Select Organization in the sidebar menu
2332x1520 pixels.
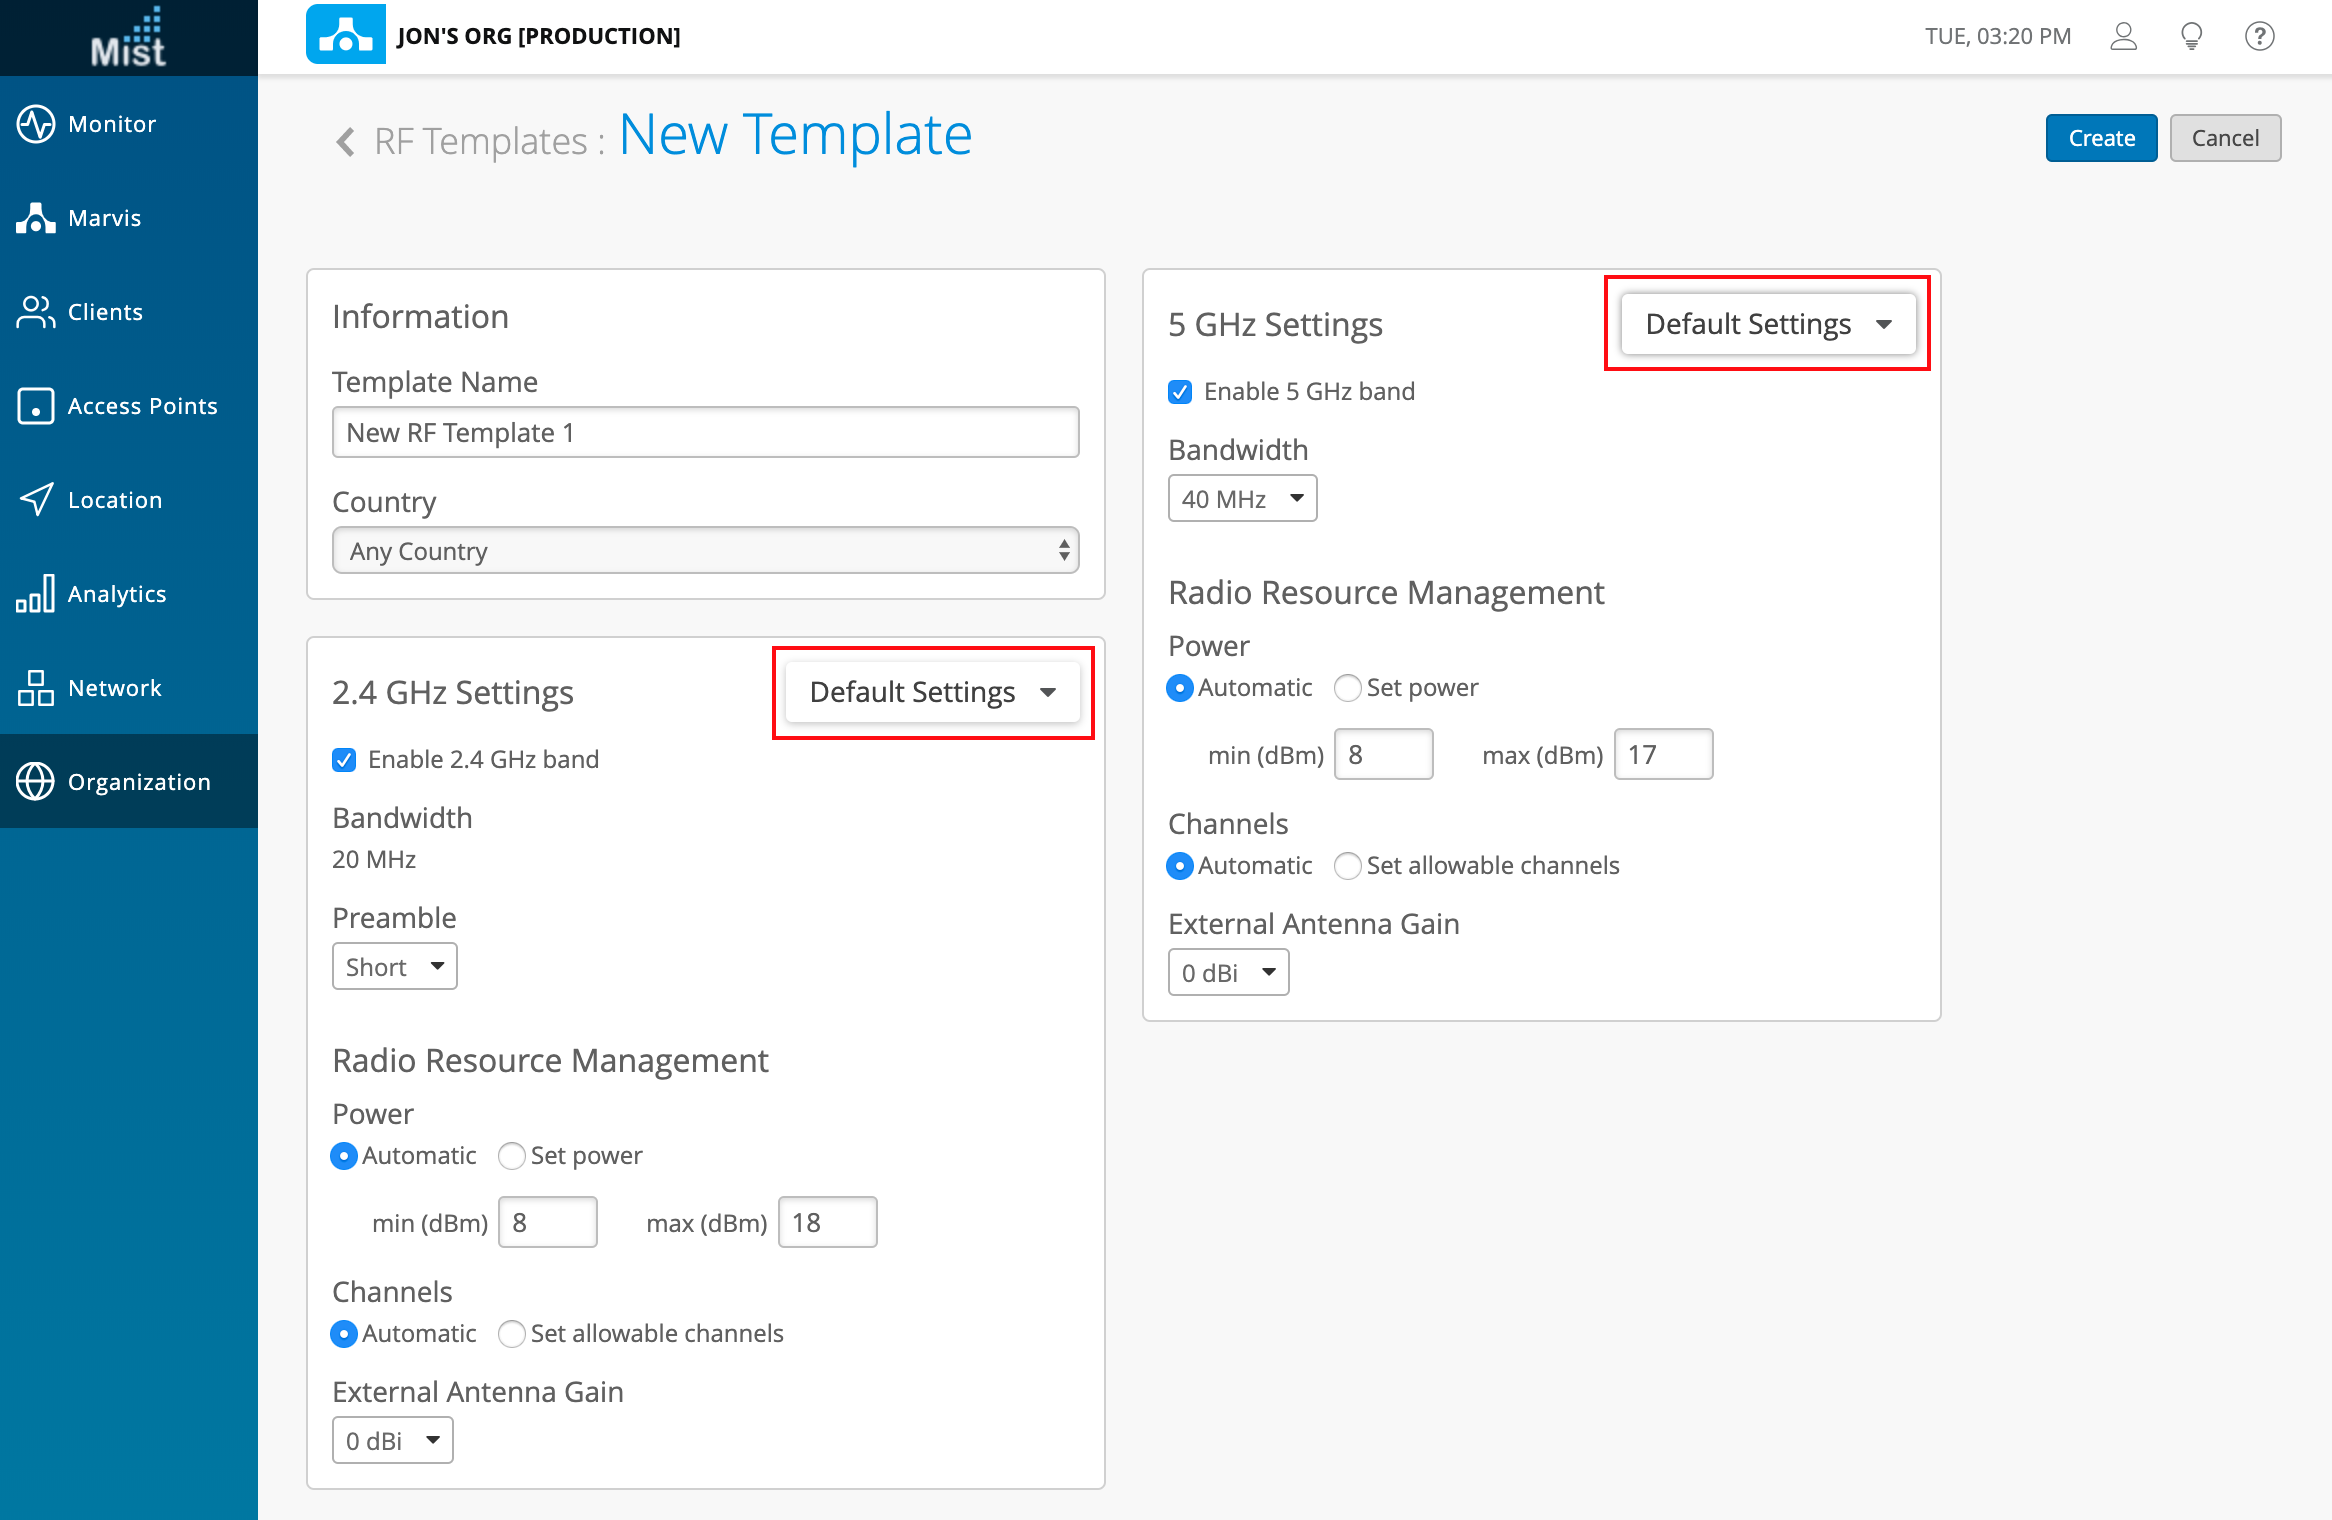138,782
